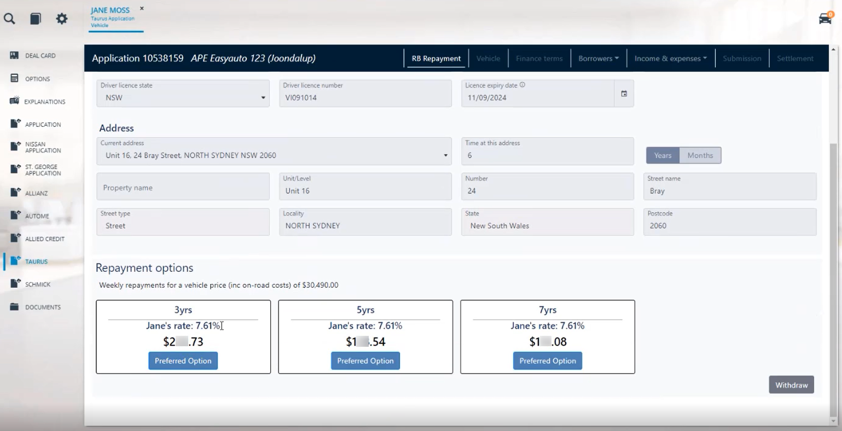The width and height of the screenshot is (842, 431).
Task: Open the licence expiry calendar picker
Action: (x=624, y=94)
